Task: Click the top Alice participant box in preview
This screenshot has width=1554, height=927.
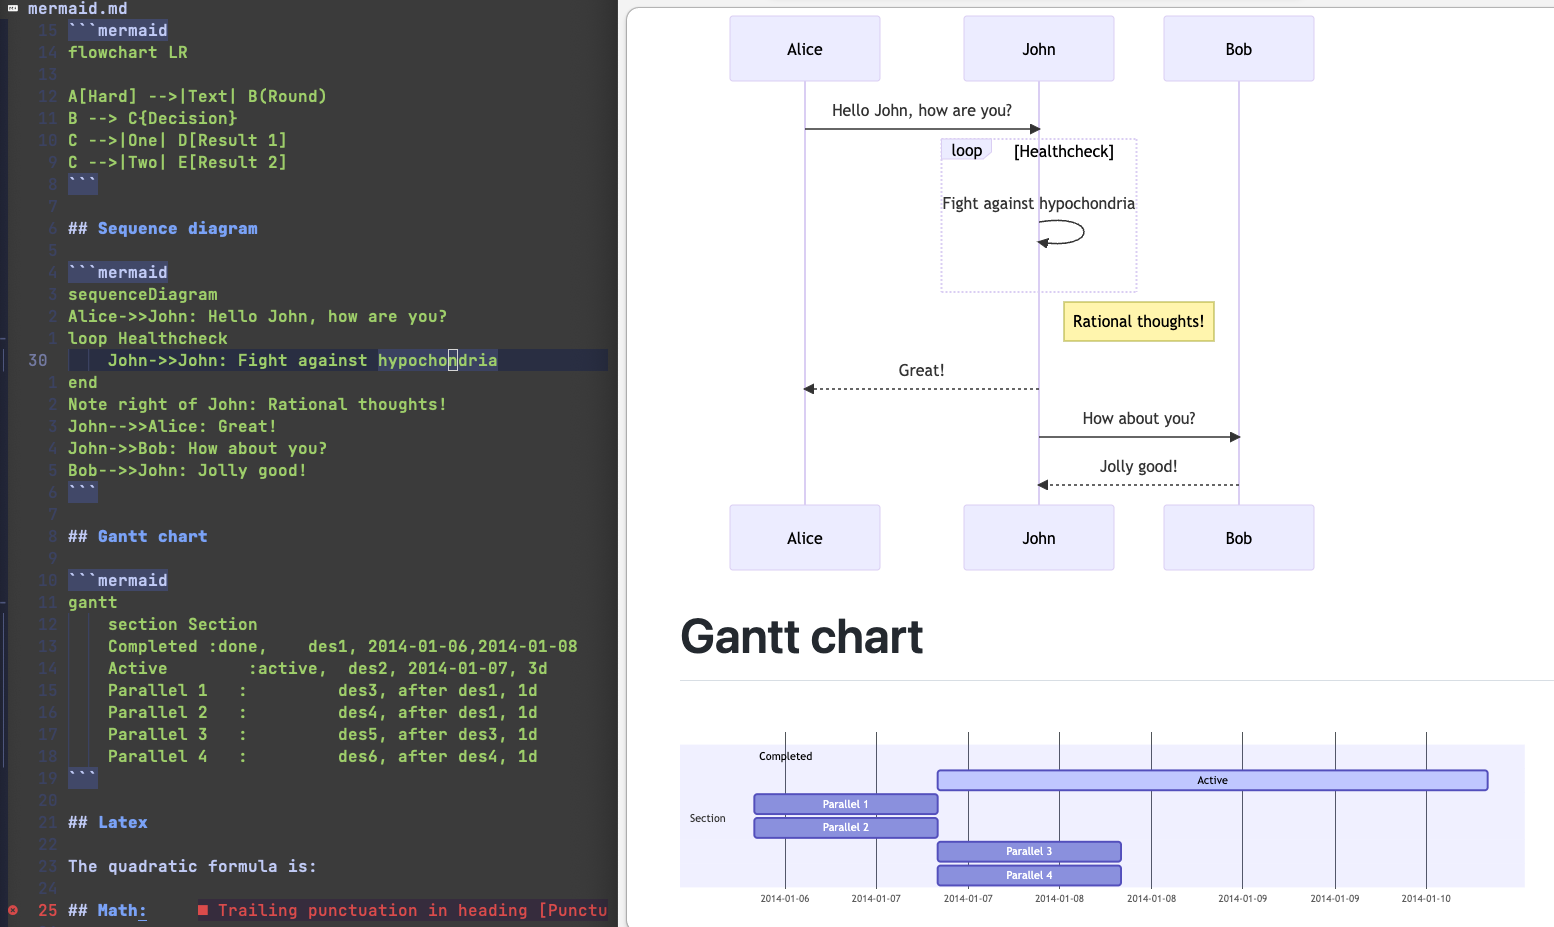Action: tap(805, 49)
